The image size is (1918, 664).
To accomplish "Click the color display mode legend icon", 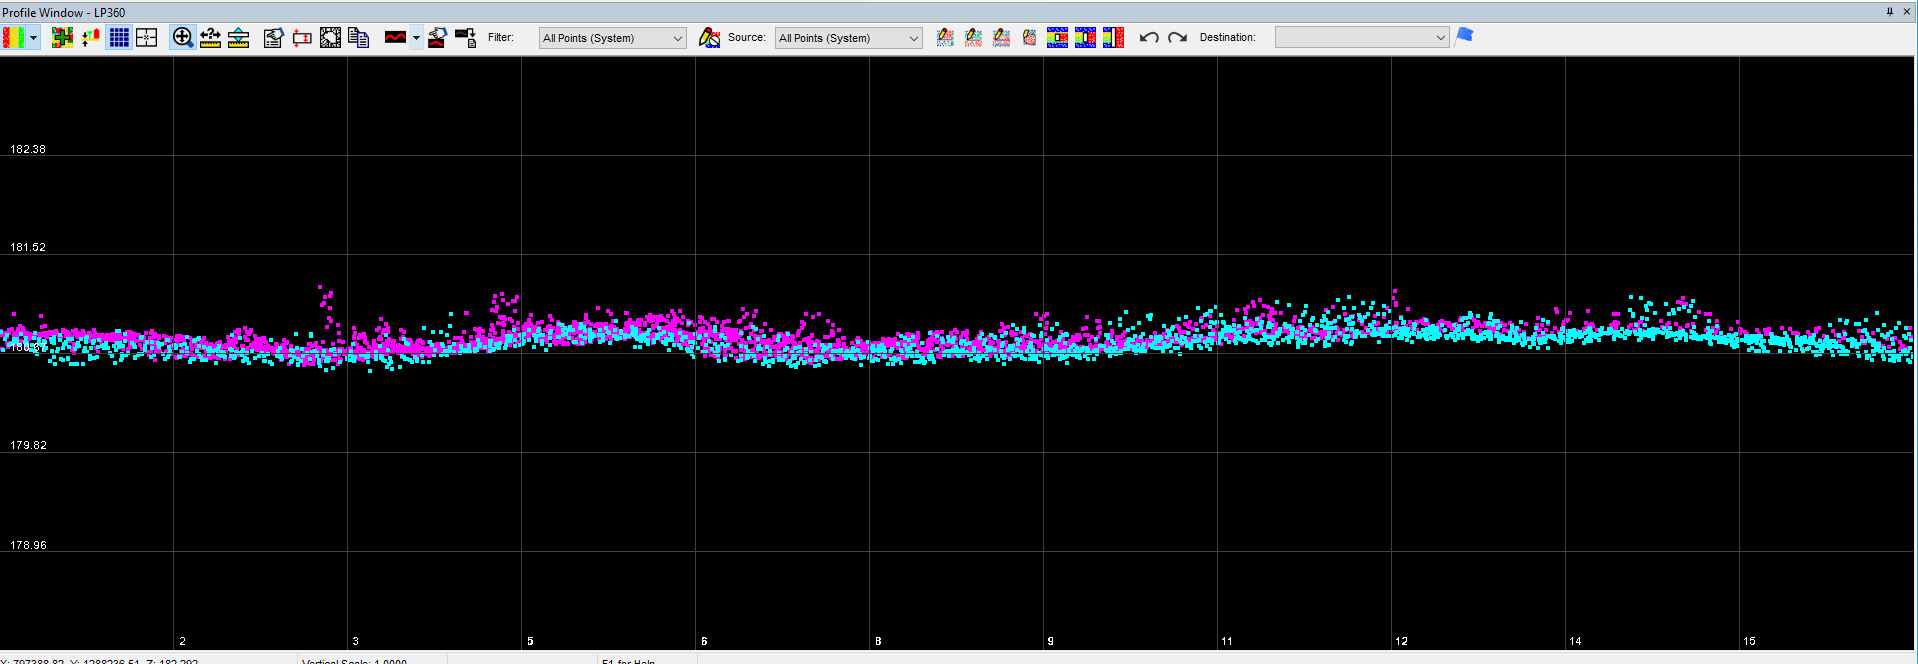I will tap(13, 38).
